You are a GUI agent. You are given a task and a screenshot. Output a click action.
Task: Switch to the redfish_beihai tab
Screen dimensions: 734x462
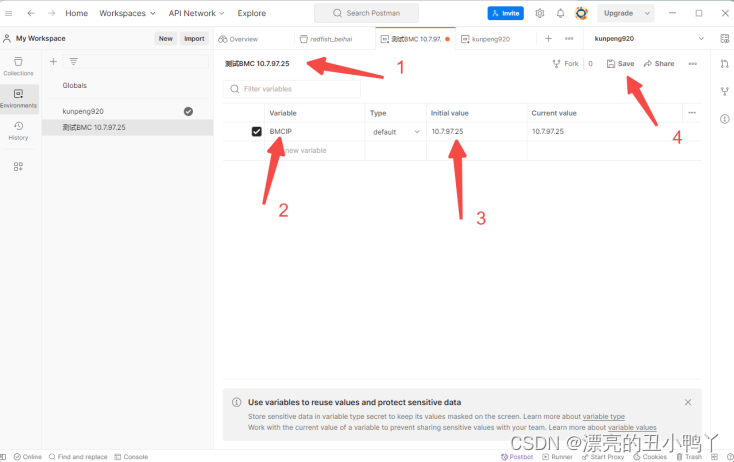(x=327, y=39)
